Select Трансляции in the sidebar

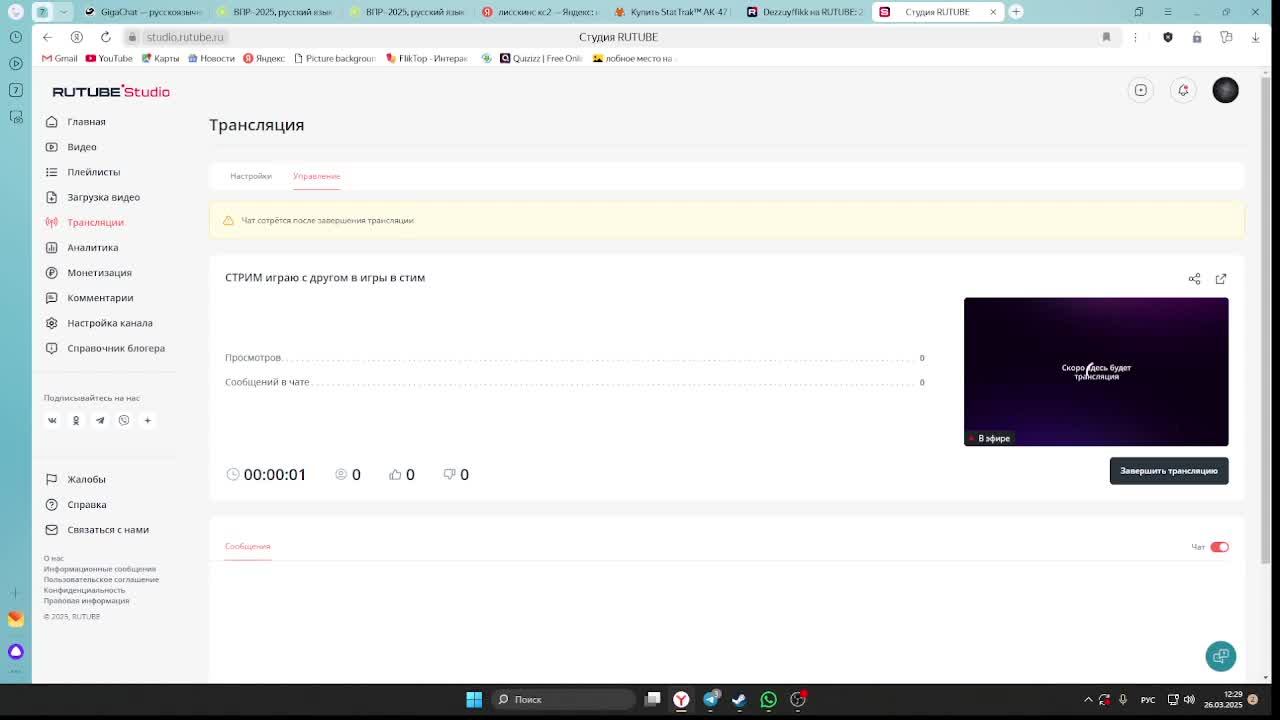tap(95, 222)
